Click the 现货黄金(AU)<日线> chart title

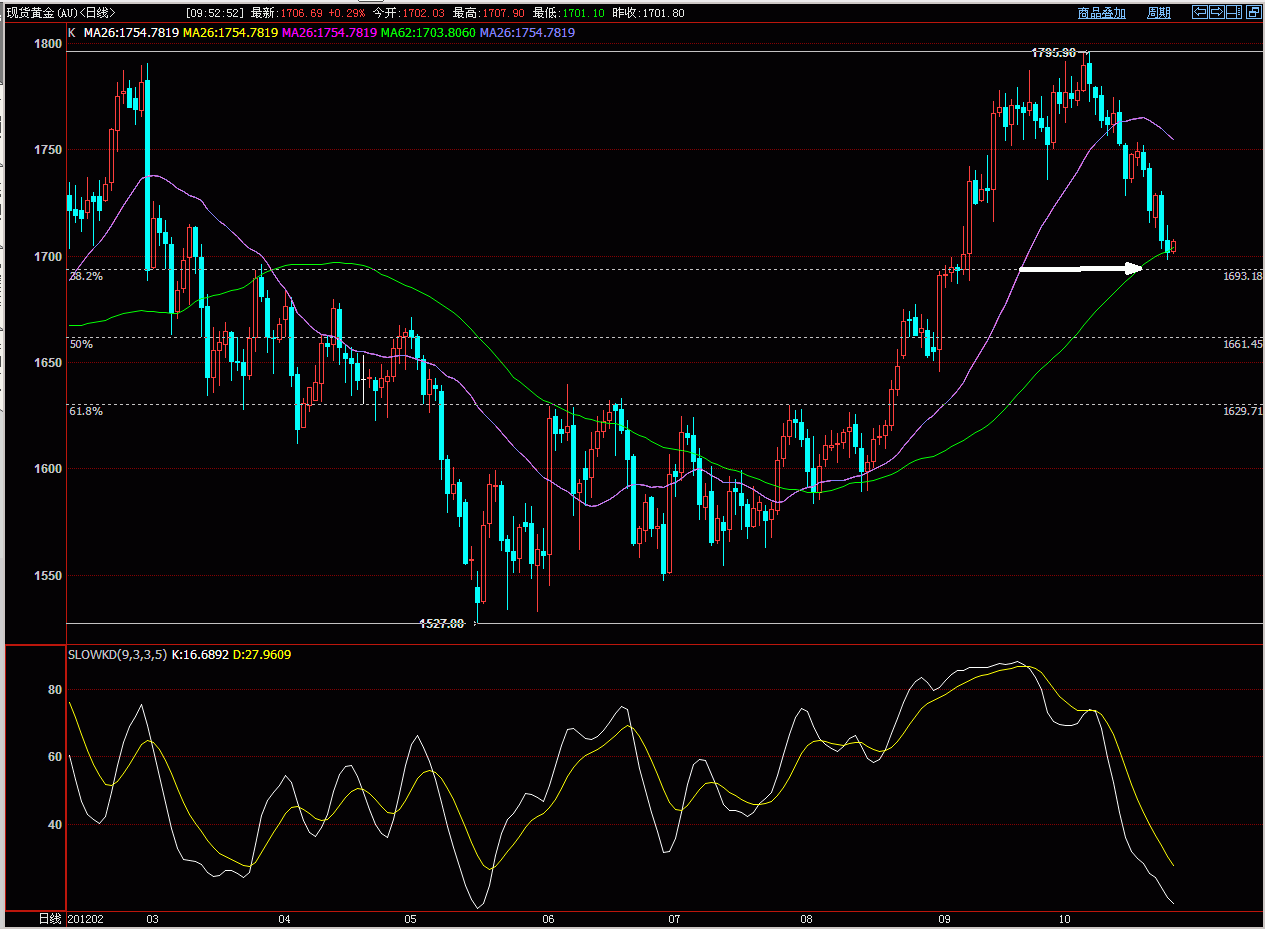click(61, 13)
